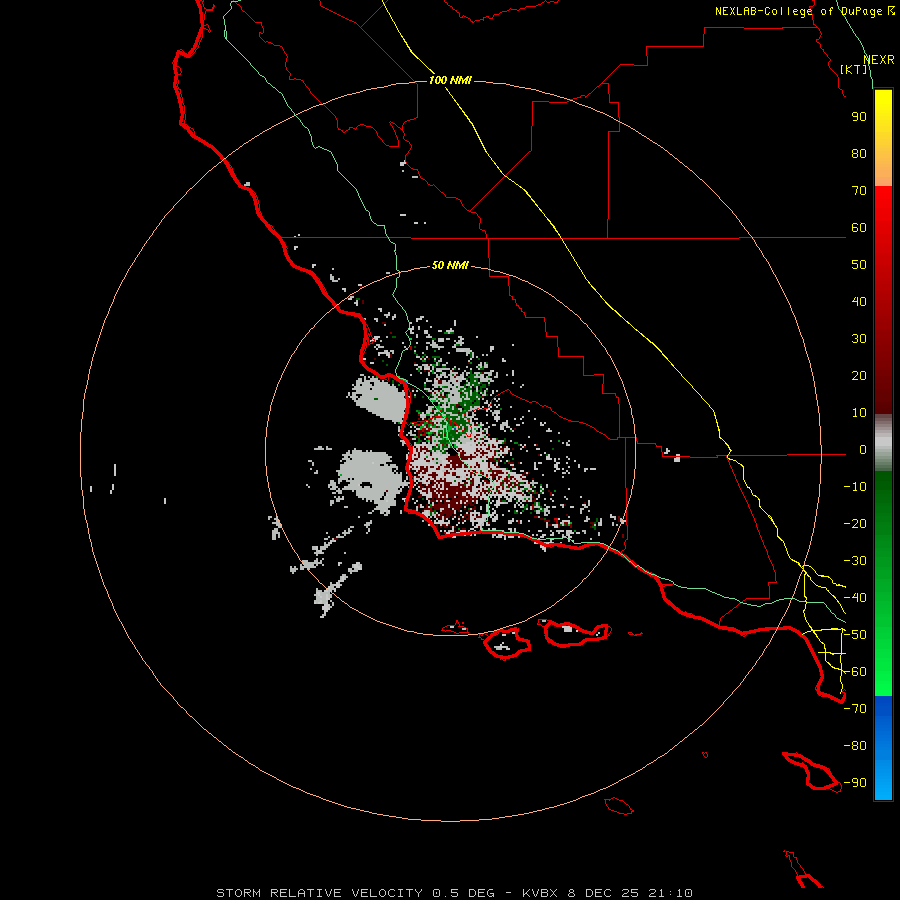Image resolution: width=900 pixels, height=900 pixels.
Task: Click the 70 value on the velocity scale
Action: tap(859, 191)
